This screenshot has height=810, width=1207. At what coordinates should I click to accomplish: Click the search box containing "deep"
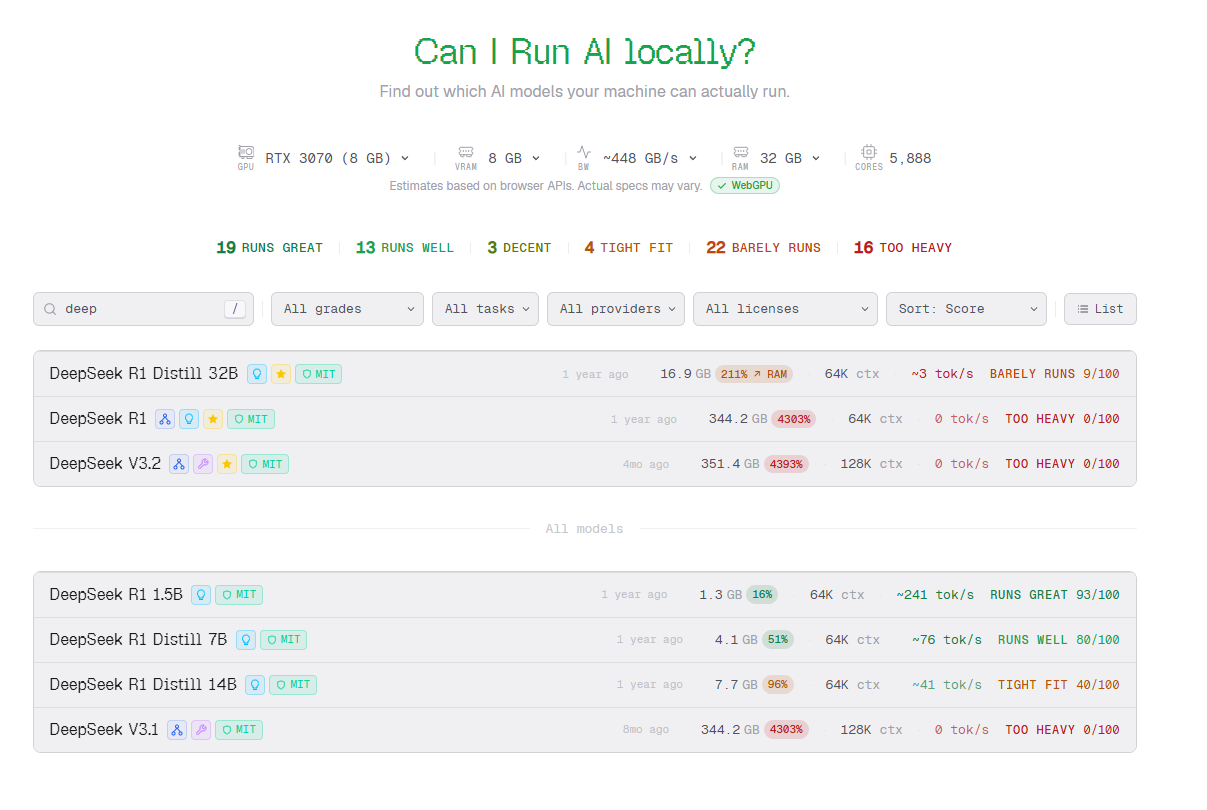pyautogui.click(x=140, y=309)
